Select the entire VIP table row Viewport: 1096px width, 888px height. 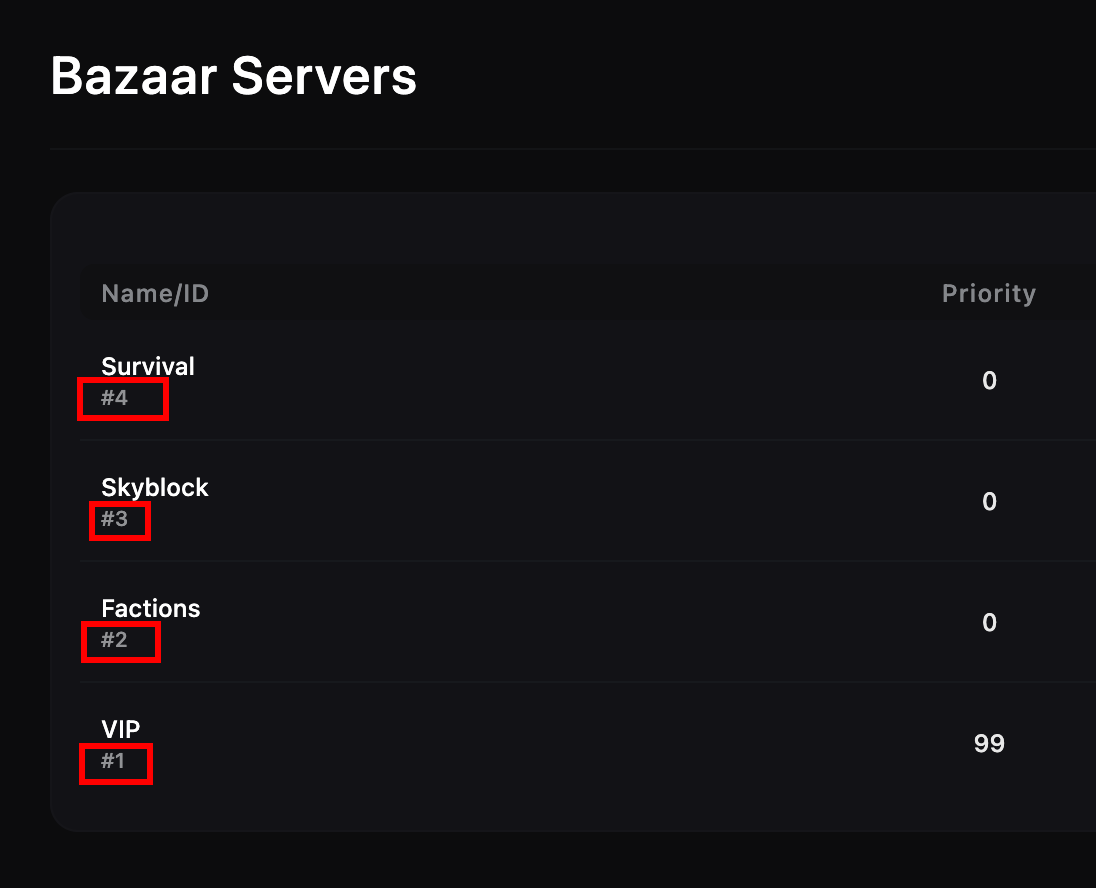tap(560, 743)
